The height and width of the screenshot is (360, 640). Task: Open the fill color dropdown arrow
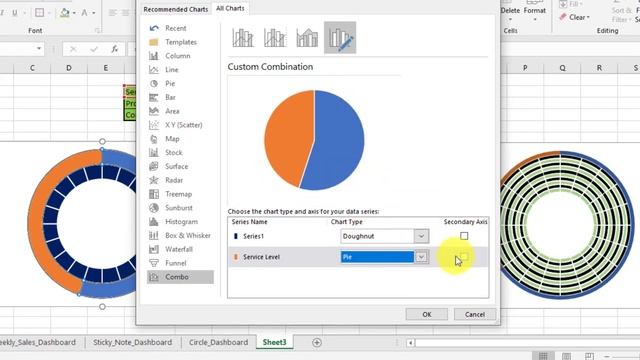click(74, 13)
